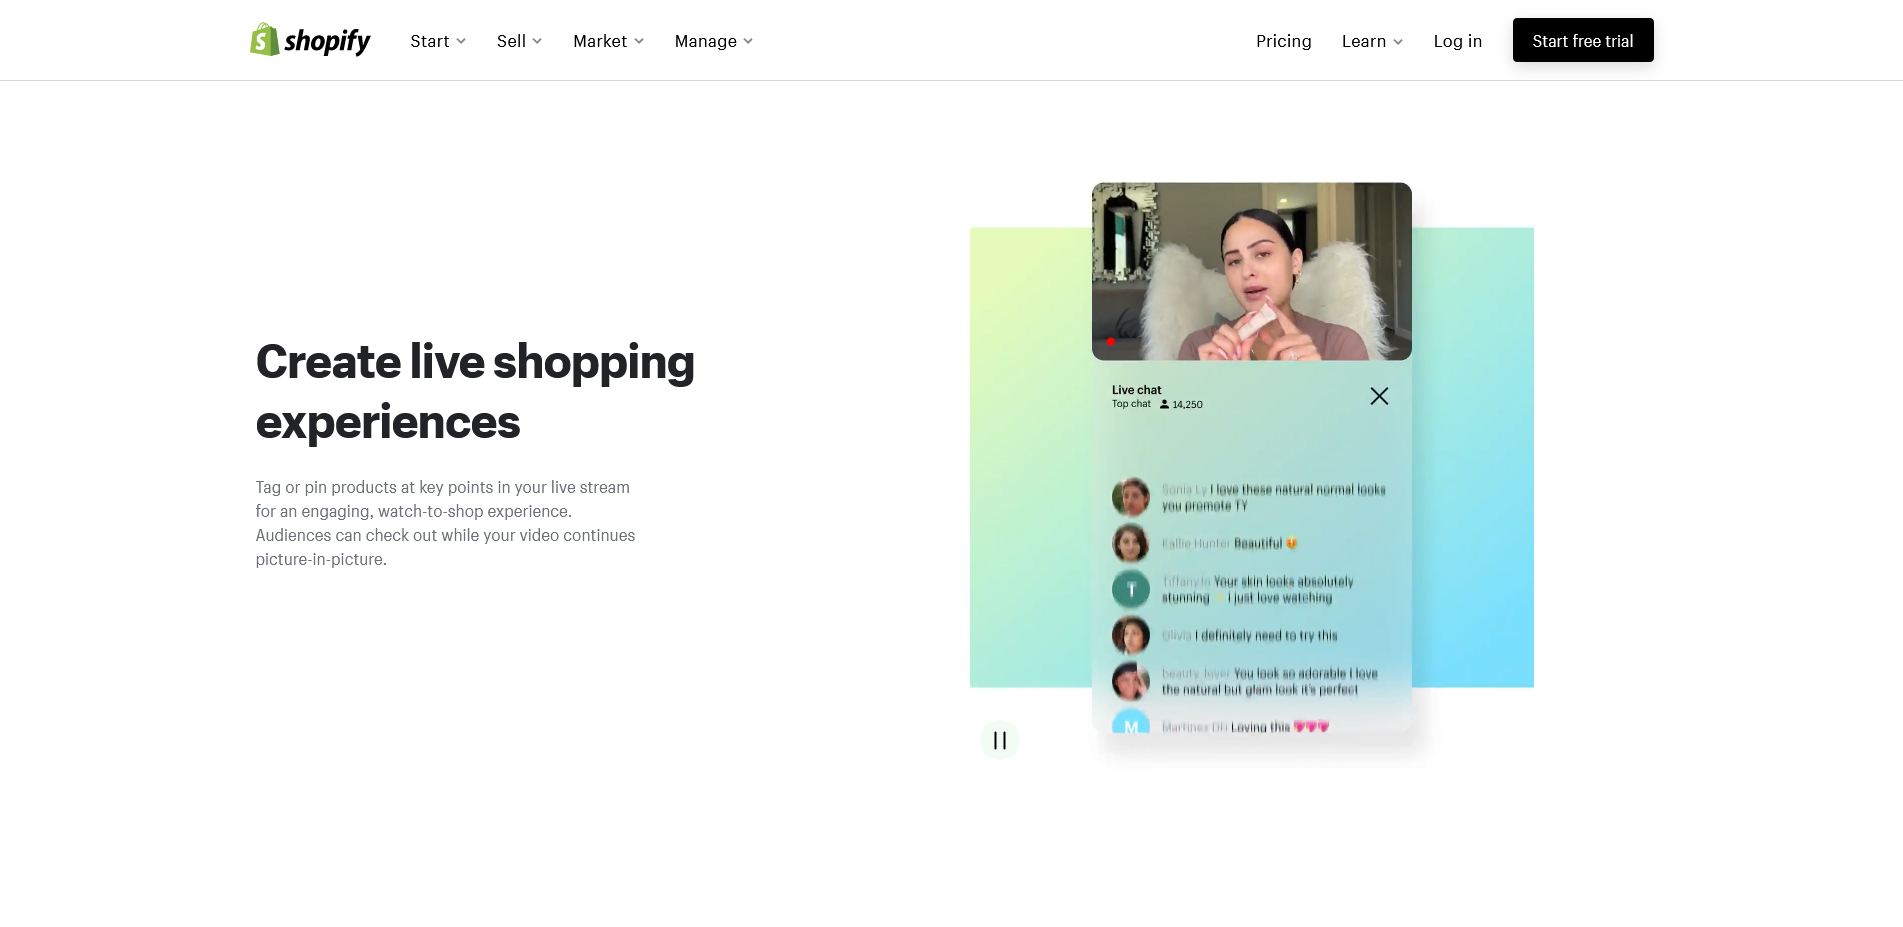Click Kallie Hunter's chat avatar
Image resolution: width=1903 pixels, height=927 pixels.
1131,543
